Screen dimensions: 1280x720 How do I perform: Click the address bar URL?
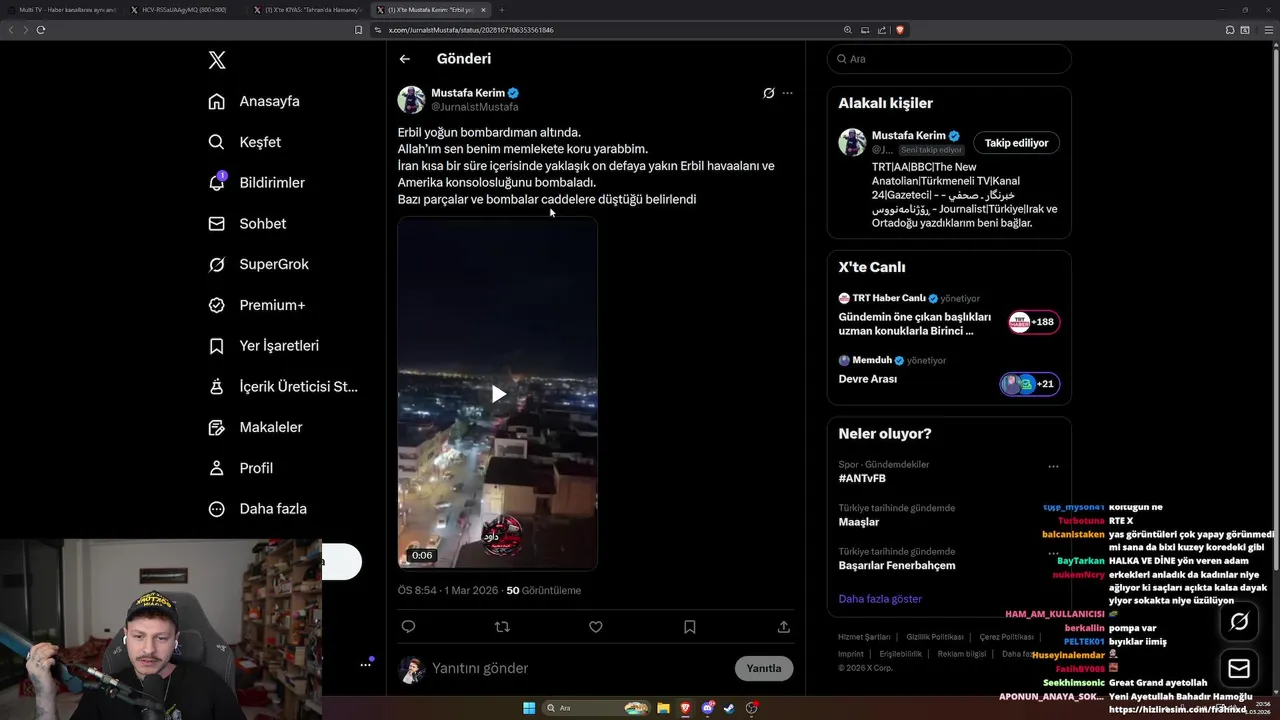coord(471,30)
